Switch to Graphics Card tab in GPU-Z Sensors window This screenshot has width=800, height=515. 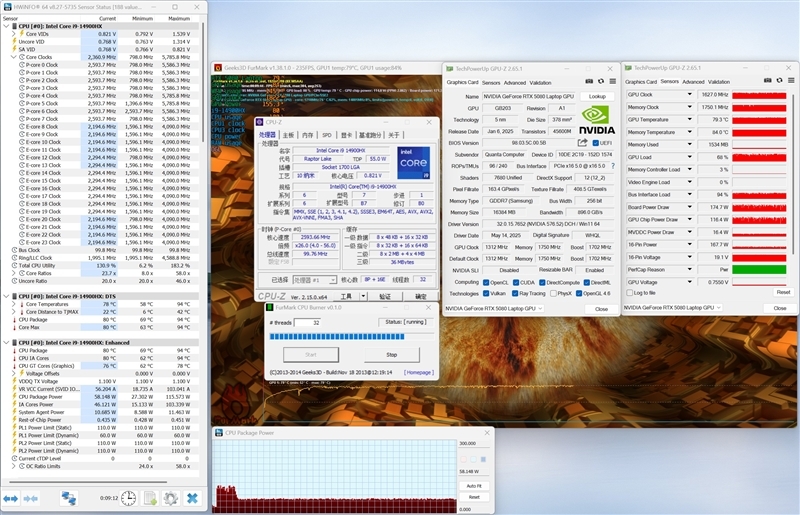pos(641,82)
